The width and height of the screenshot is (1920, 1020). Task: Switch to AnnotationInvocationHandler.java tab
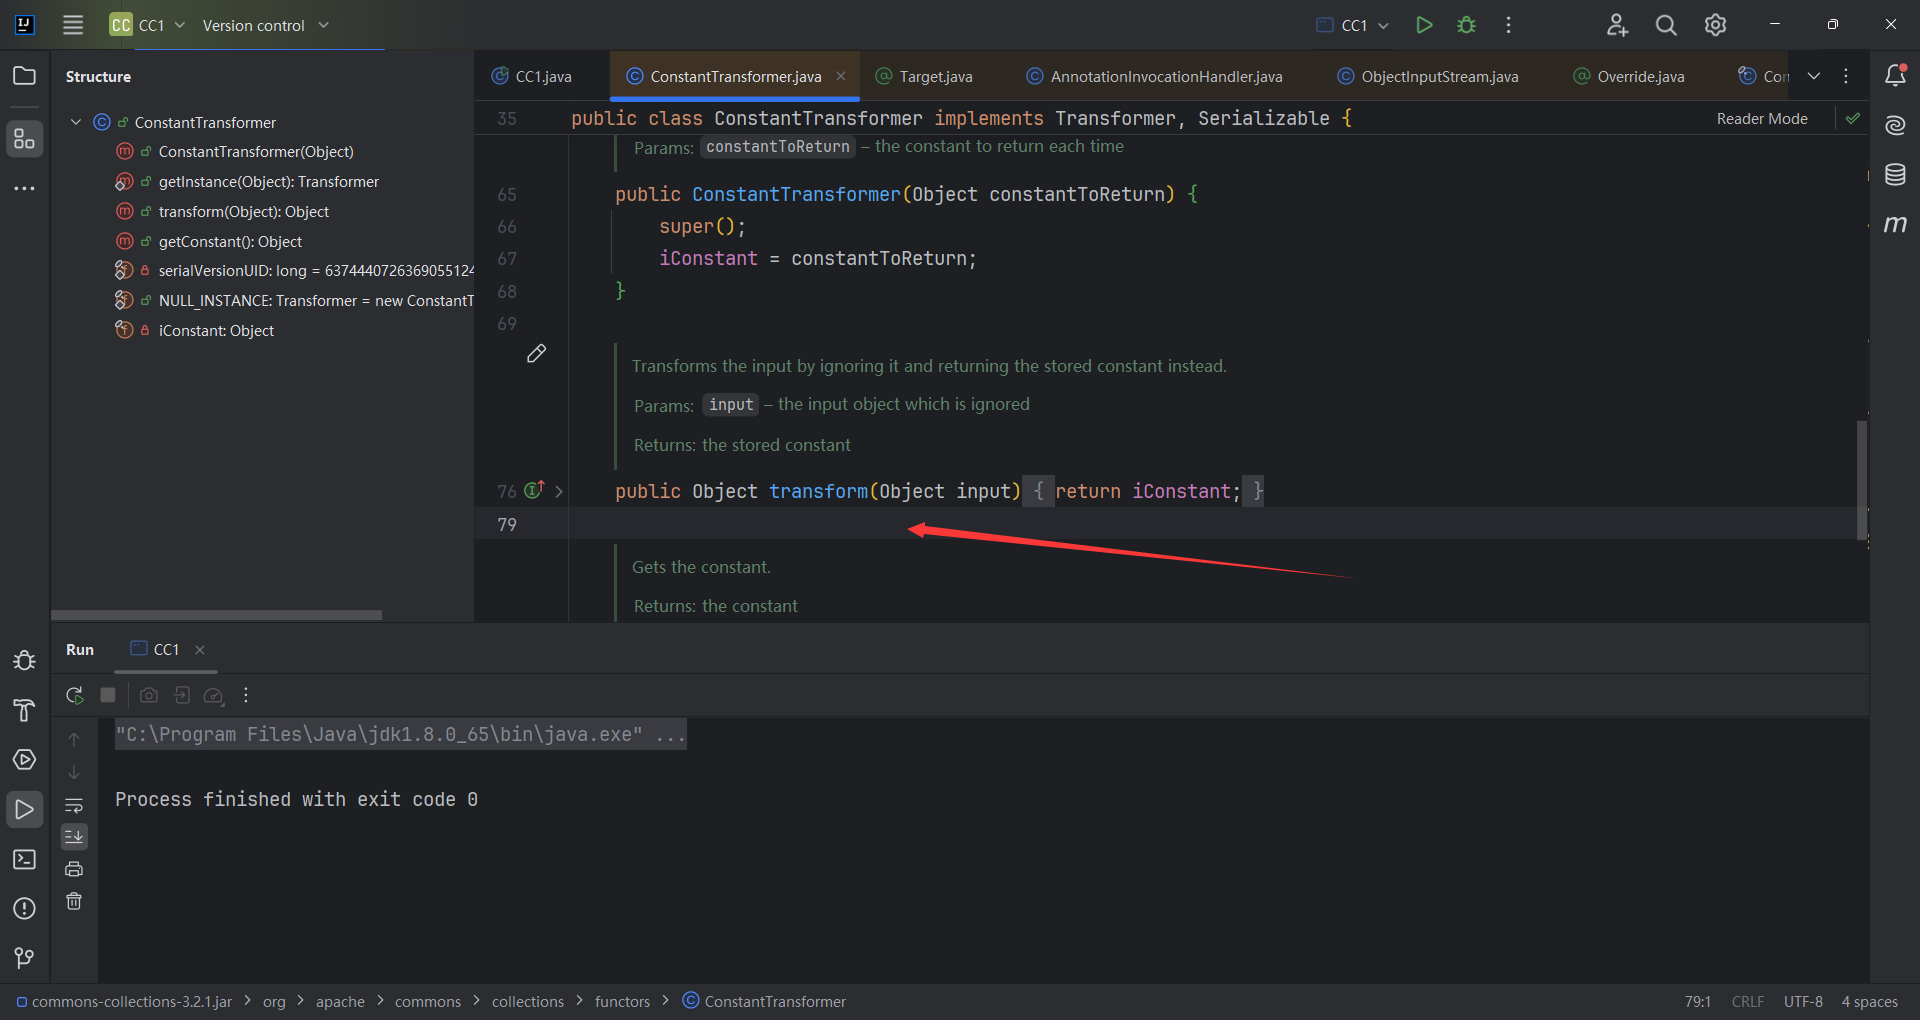click(x=1155, y=76)
